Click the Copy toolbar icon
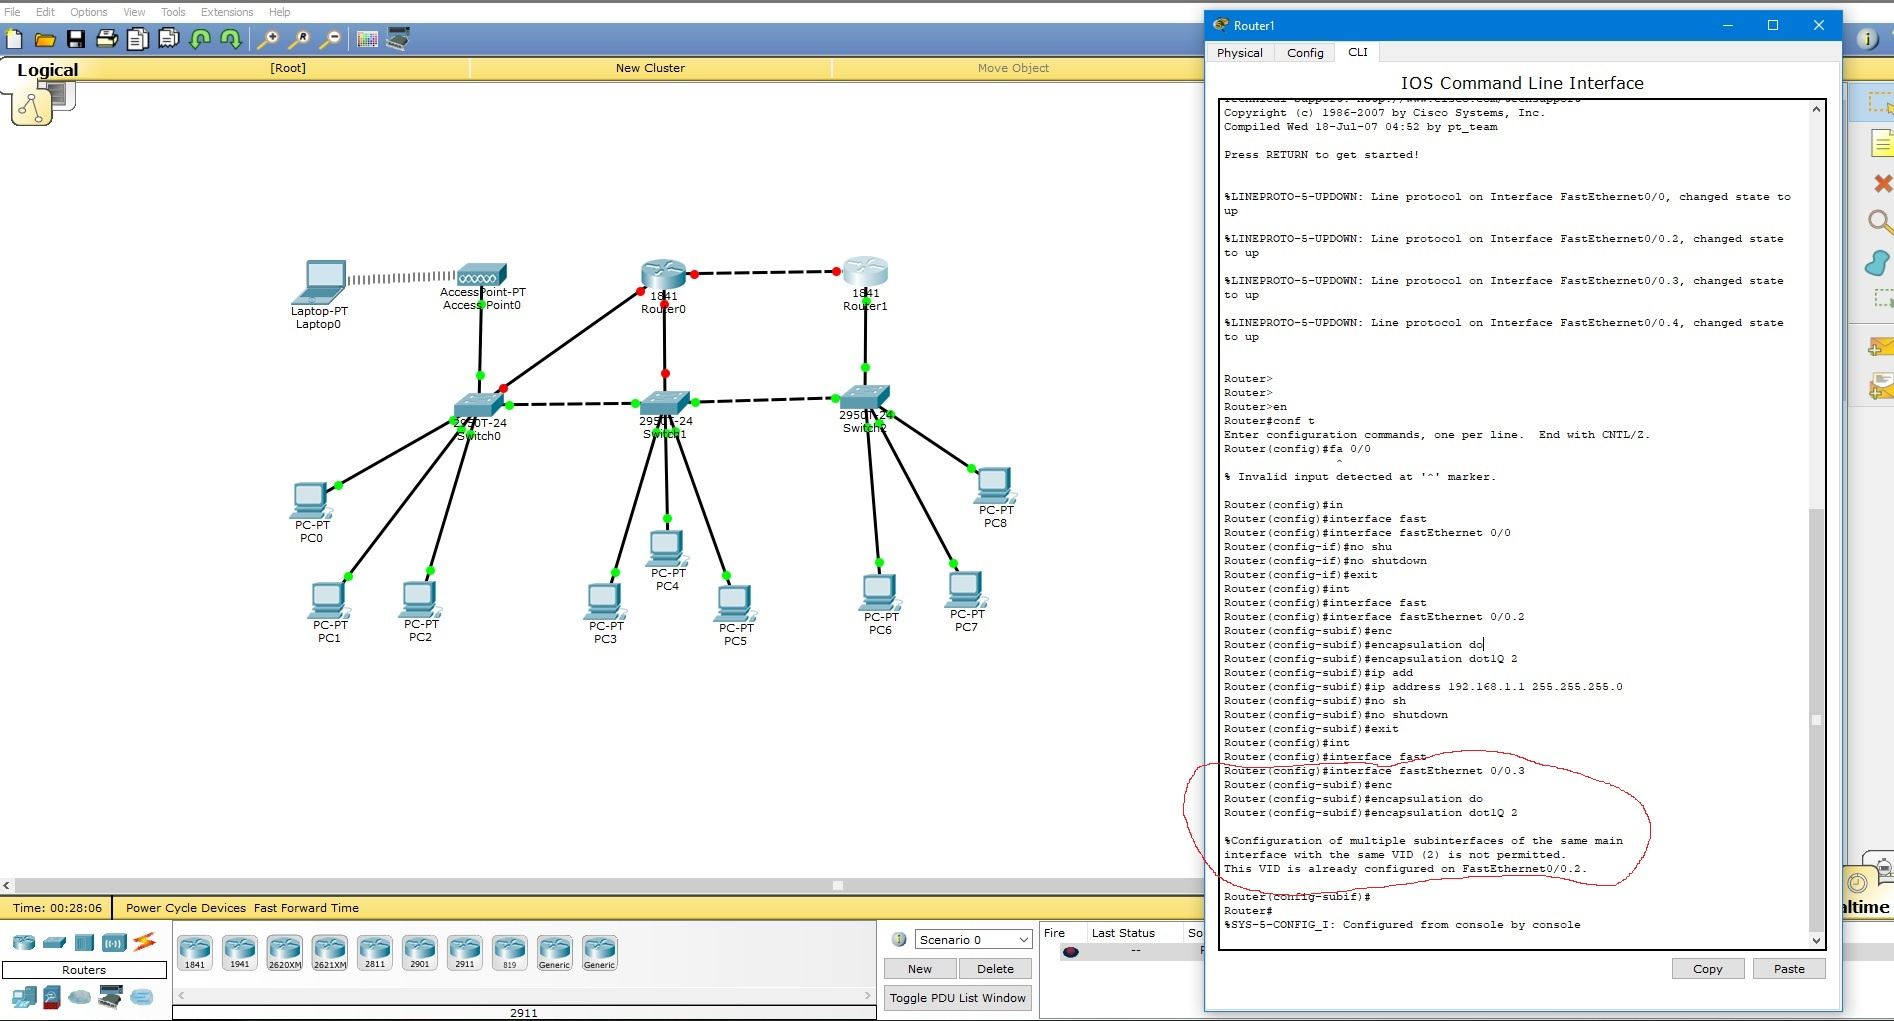Screen dimensions: 1894x1021 138,39
